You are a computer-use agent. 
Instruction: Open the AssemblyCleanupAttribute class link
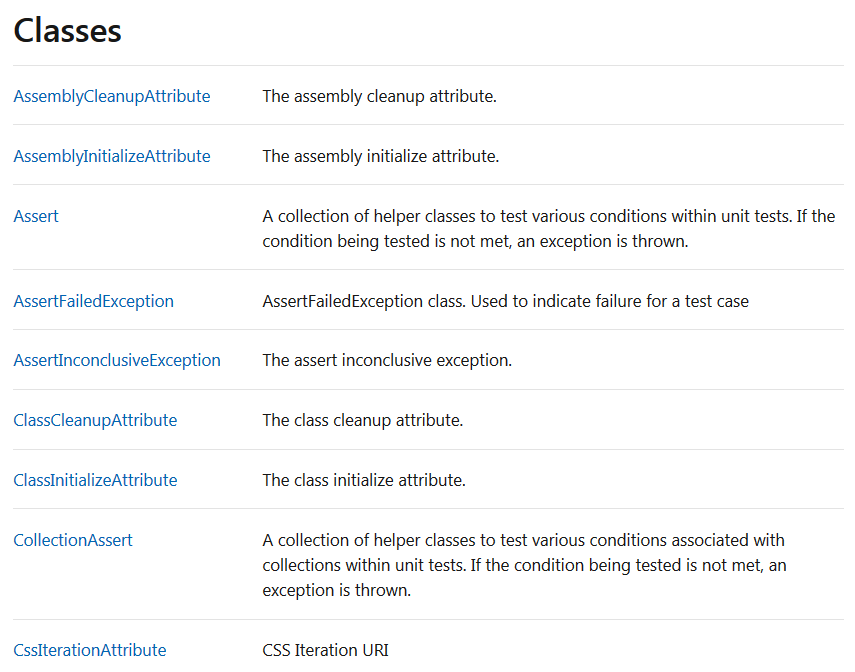point(112,96)
